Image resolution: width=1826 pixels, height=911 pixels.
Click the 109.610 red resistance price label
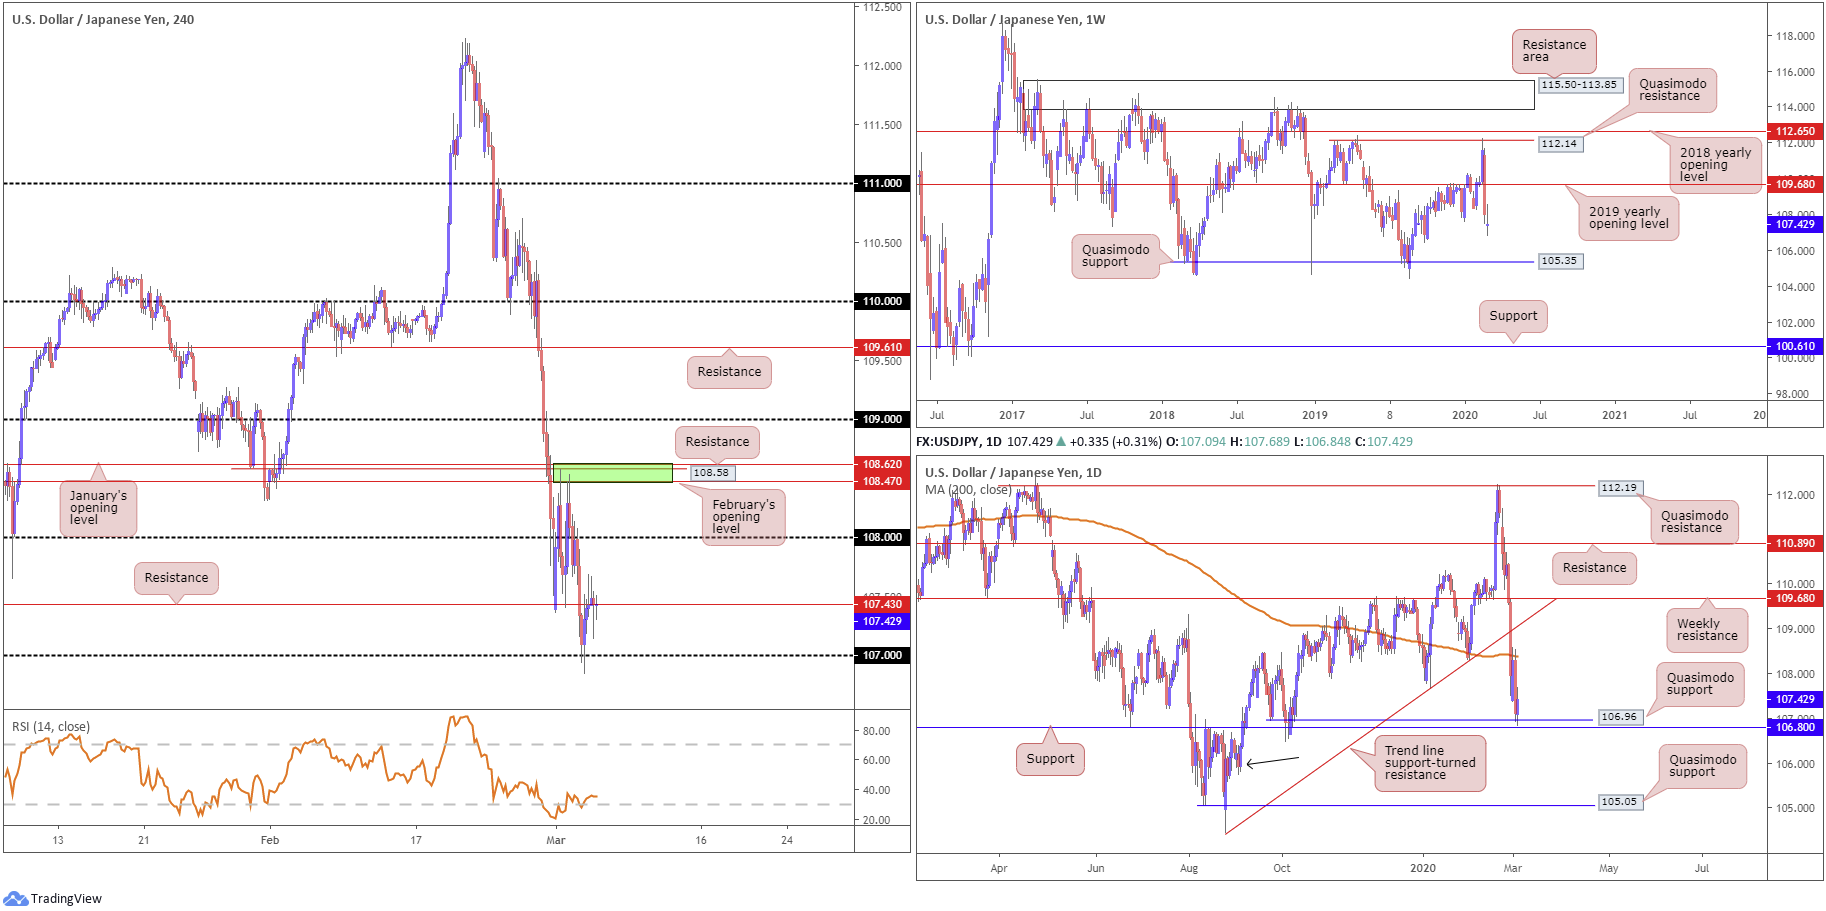pyautogui.click(x=882, y=347)
